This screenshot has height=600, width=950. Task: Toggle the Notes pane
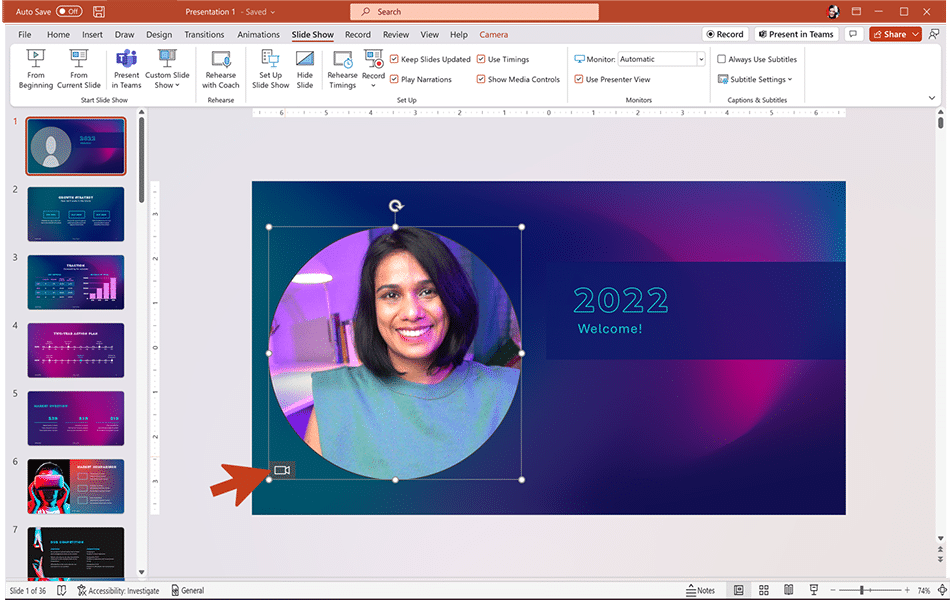pos(700,590)
